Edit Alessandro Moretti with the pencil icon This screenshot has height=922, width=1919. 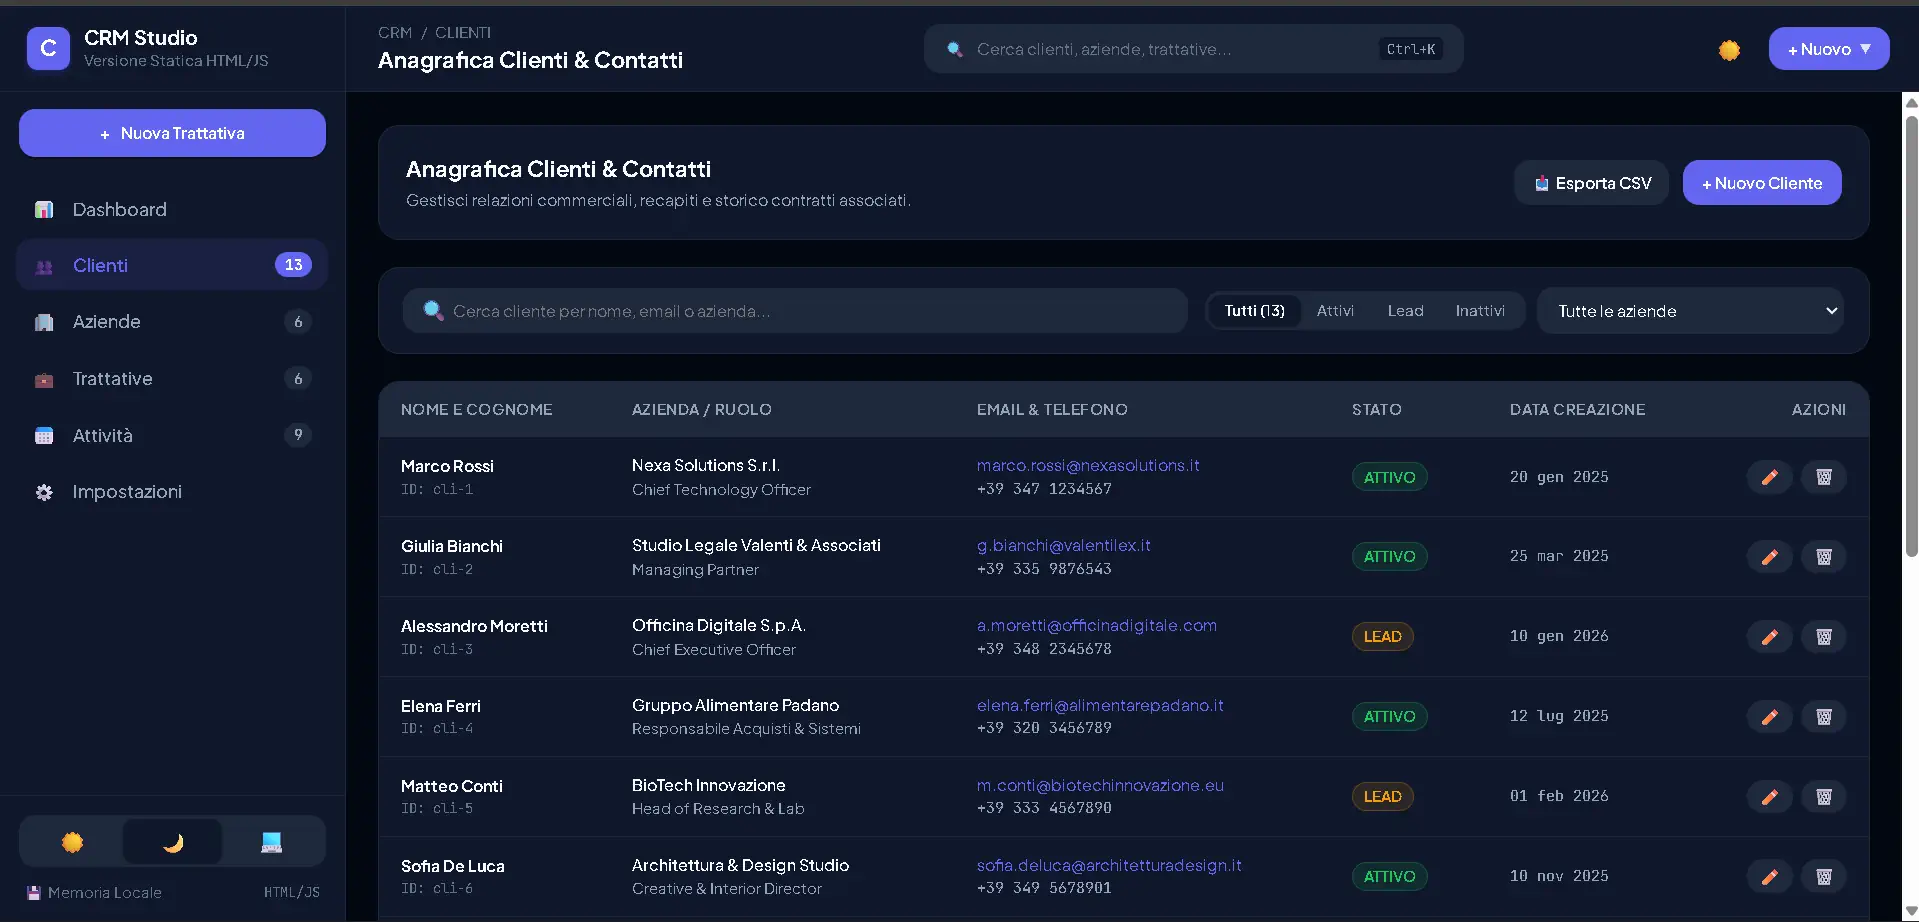coord(1769,637)
